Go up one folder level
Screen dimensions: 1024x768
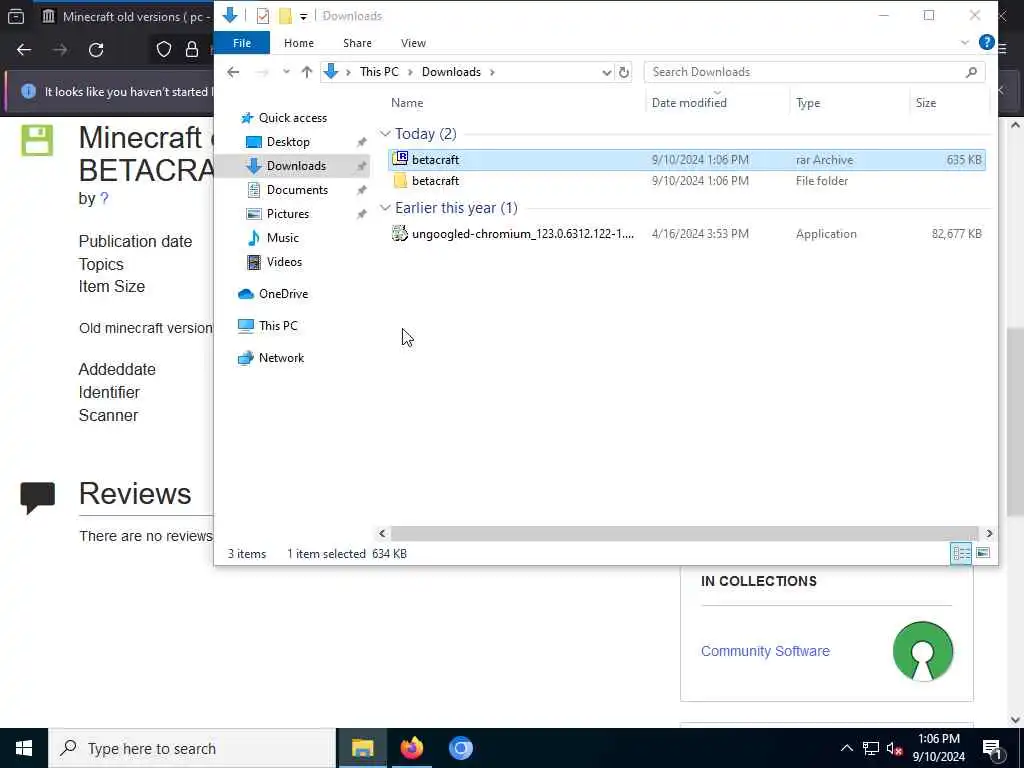(x=306, y=72)
